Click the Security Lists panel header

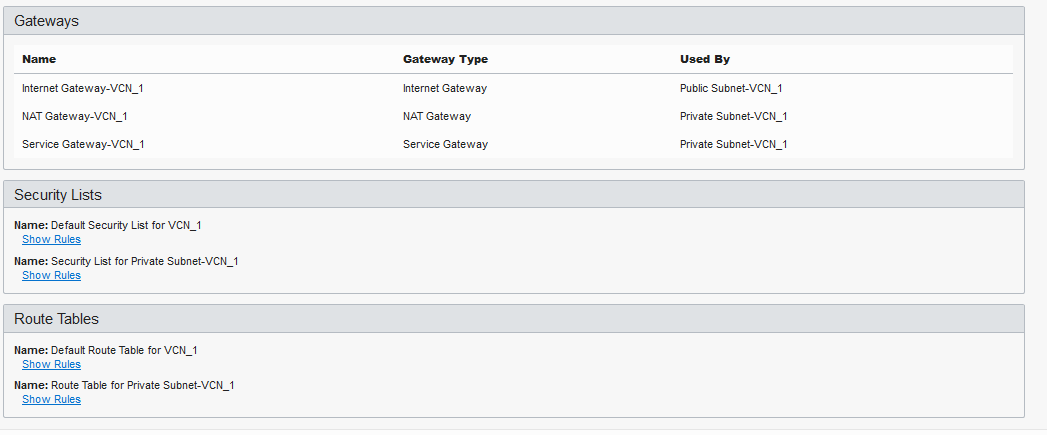(x=513, y=194)
